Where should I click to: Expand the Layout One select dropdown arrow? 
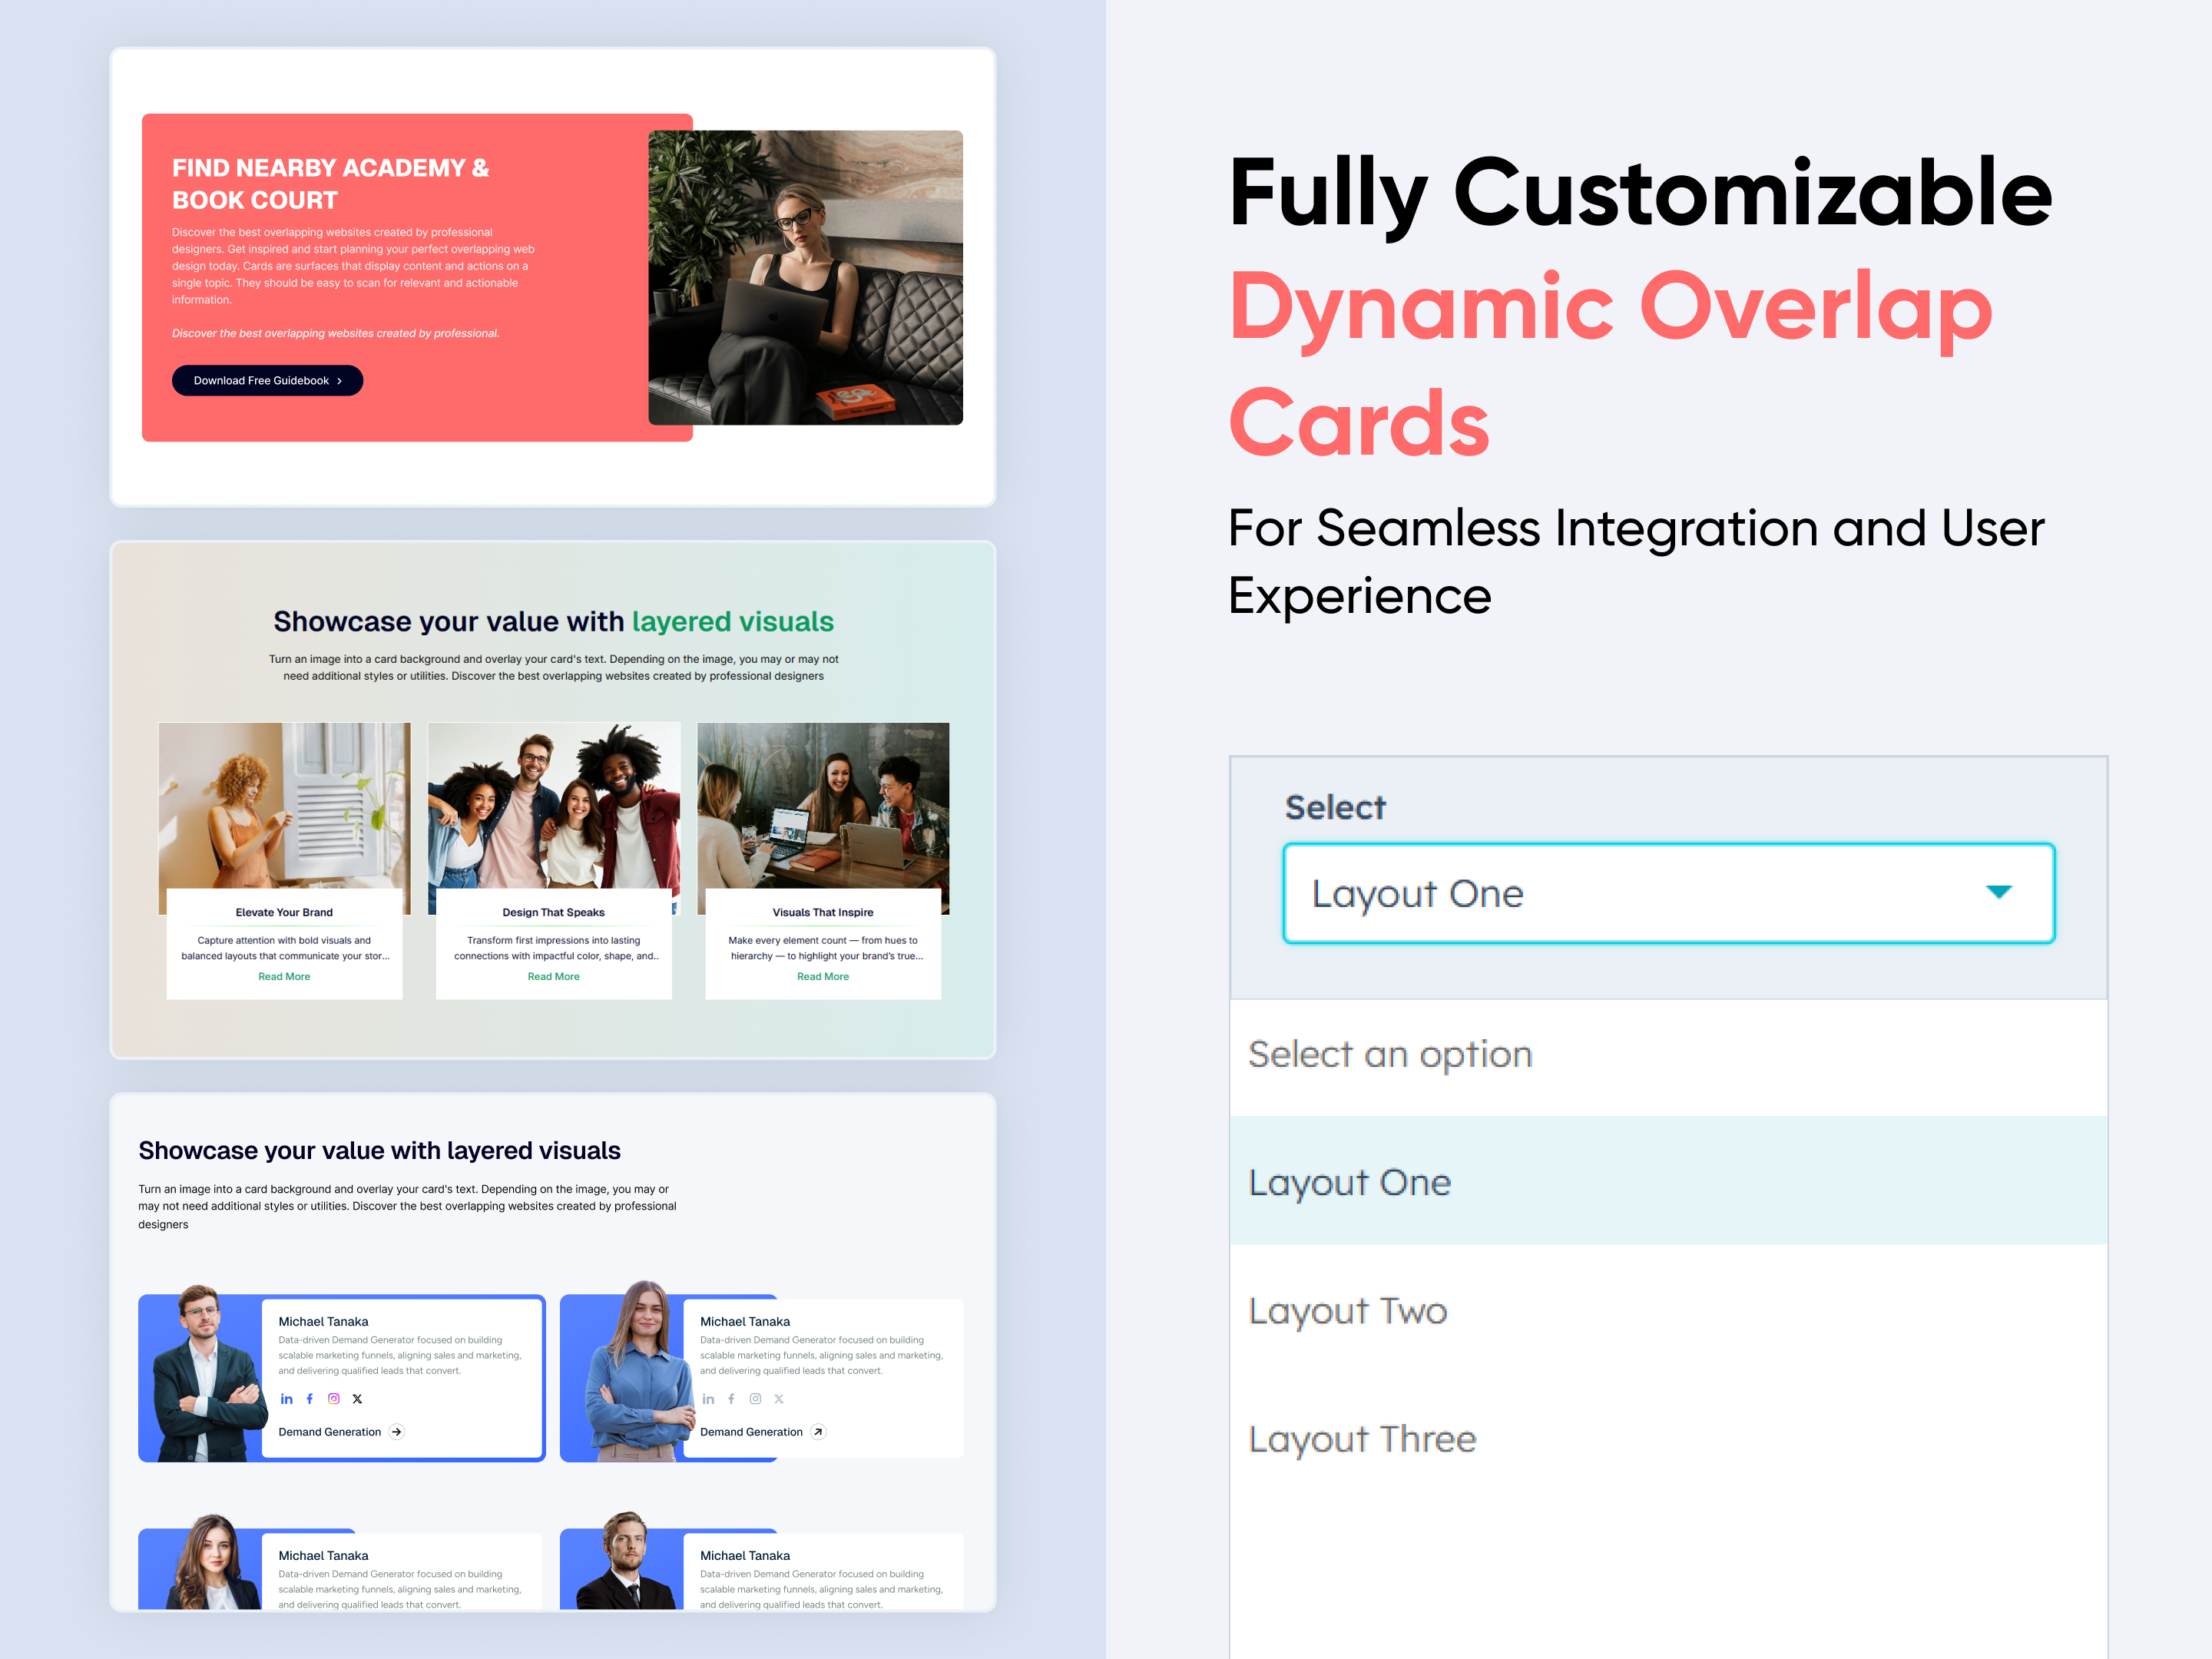tap(1998, 892)
